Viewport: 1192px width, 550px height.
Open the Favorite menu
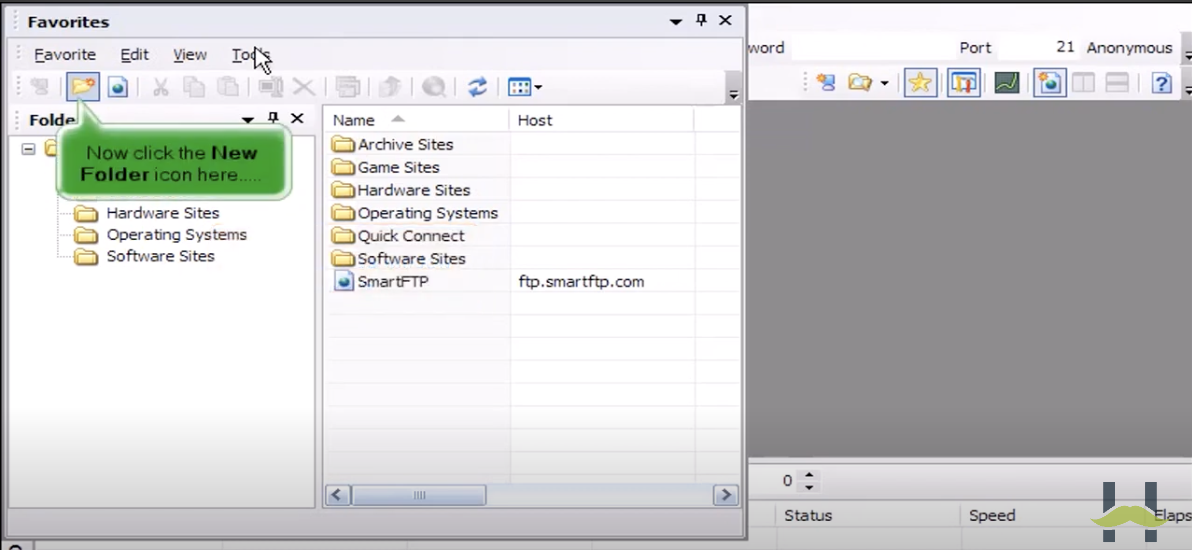[65, 55]
